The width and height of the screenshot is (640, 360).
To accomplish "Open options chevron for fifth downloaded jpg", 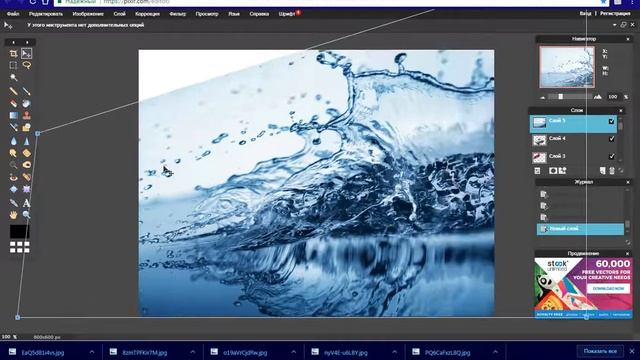I will click(495, 352).
